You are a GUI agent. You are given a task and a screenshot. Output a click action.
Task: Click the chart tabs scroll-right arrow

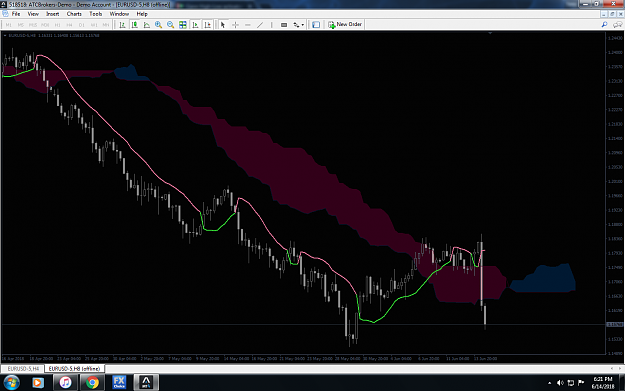coord(620,369)
